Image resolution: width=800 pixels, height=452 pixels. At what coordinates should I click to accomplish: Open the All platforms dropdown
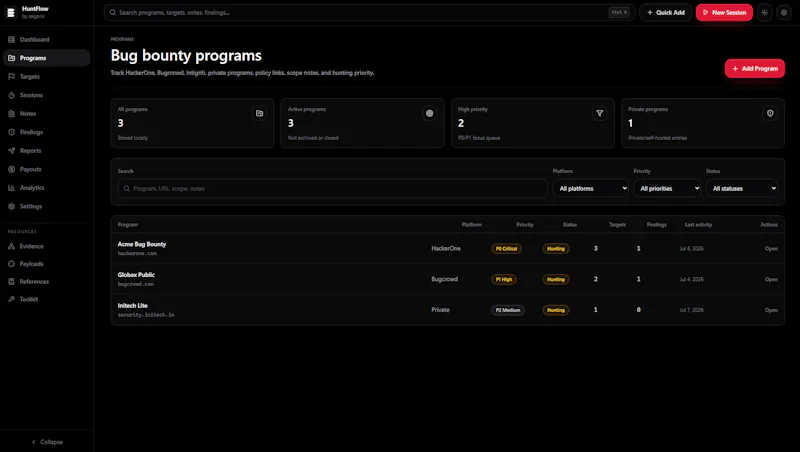(591, 188)
